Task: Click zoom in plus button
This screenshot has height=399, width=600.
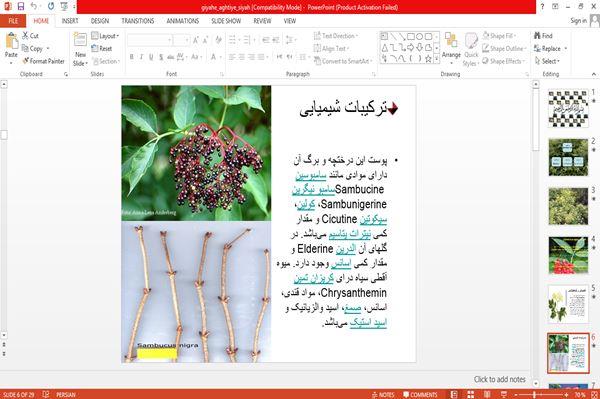Action: click(x=566, y=395)
